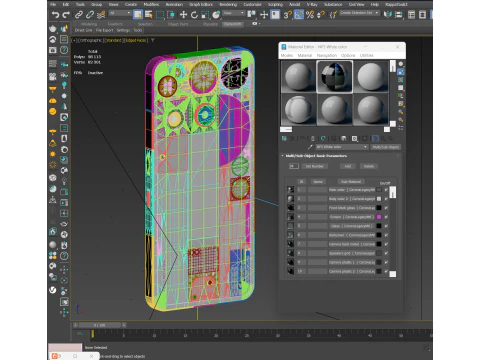480x360 pixels.
Task: Click the Set Number button
Action: (315, 166)
